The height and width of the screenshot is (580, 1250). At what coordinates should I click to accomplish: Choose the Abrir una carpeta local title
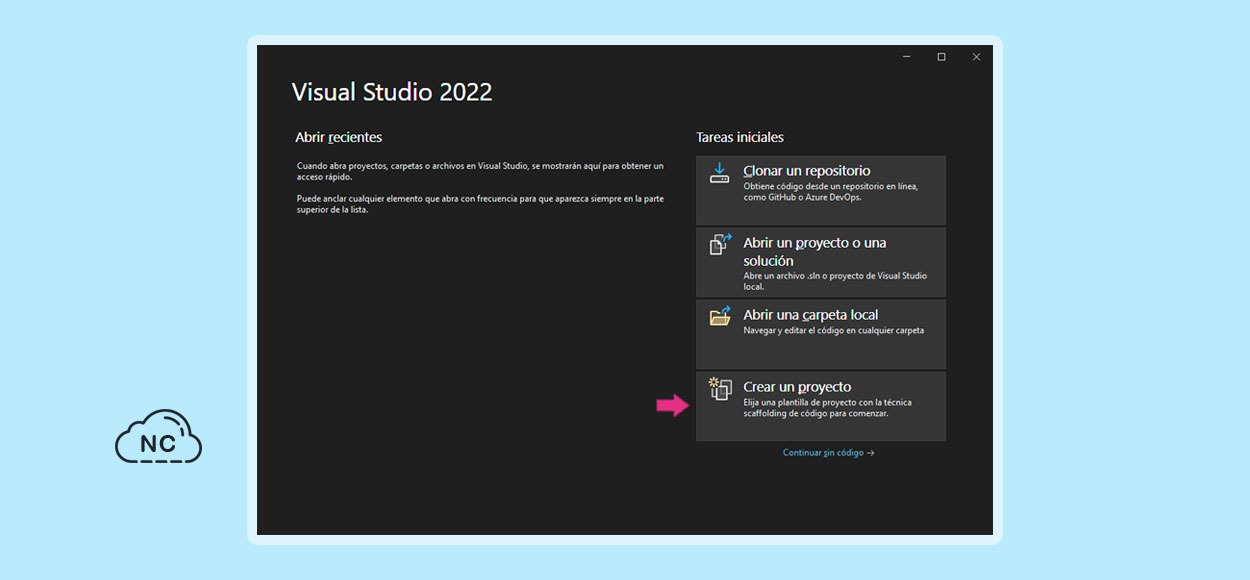click(x=811, y=315)
